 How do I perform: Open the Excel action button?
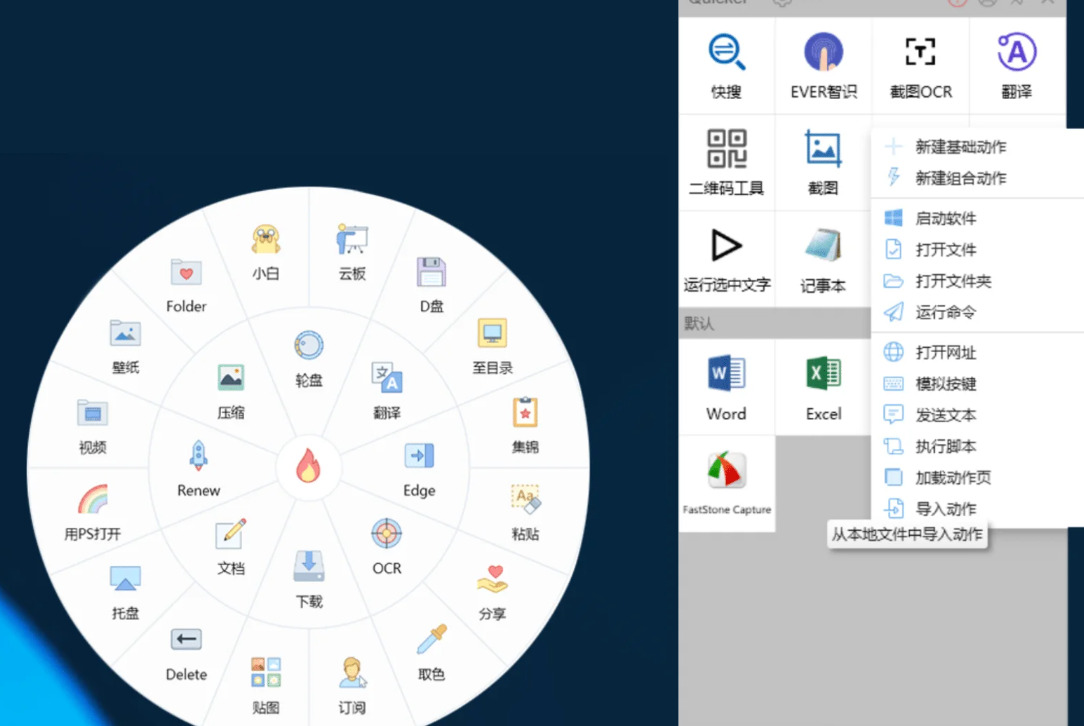pos(823,387)
